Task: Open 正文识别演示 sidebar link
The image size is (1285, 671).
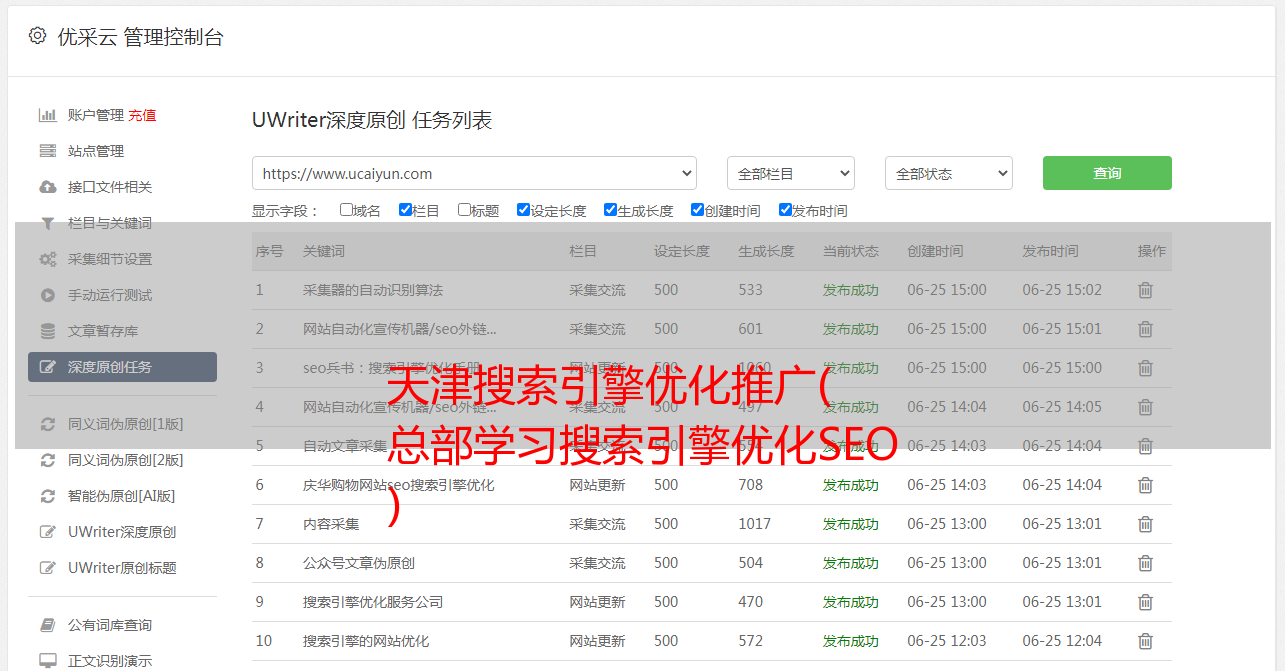Action: pos(110,661)
